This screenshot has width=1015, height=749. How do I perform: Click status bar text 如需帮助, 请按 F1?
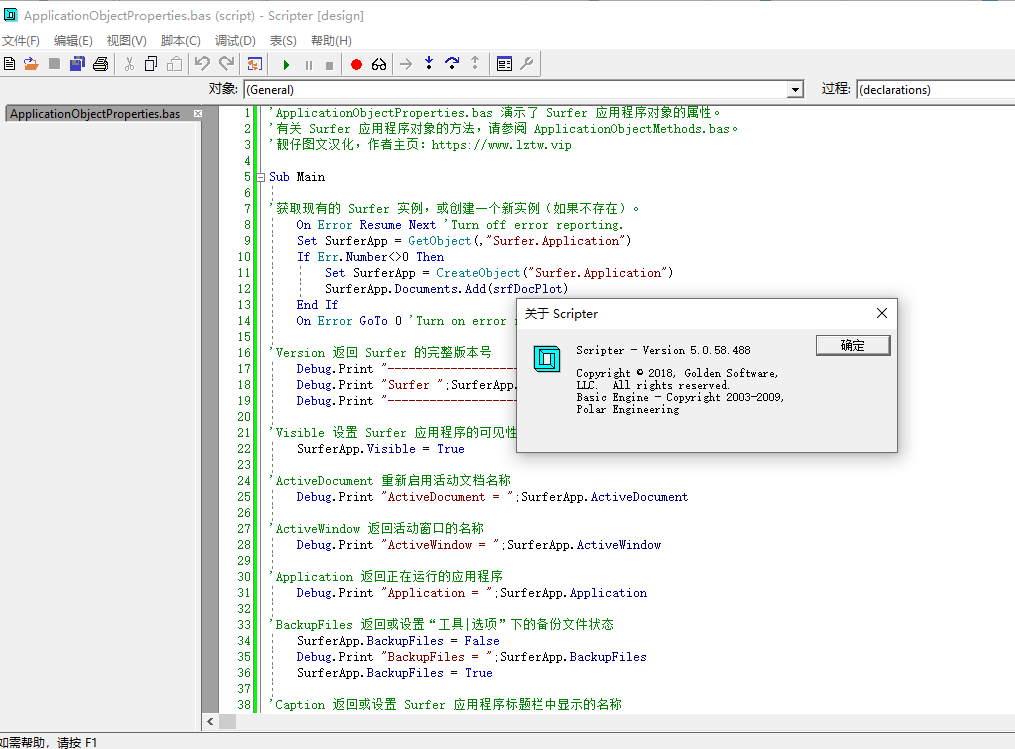[x=49, y=743]
